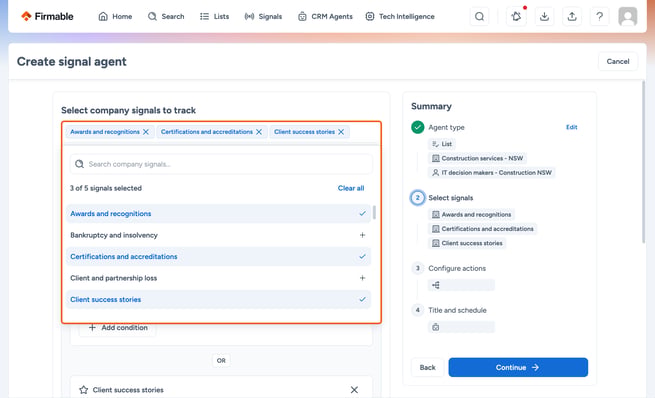This screenshot has width=655, height=398.
Task: Open the help question mark icon
Action: [x=599, y=16]
